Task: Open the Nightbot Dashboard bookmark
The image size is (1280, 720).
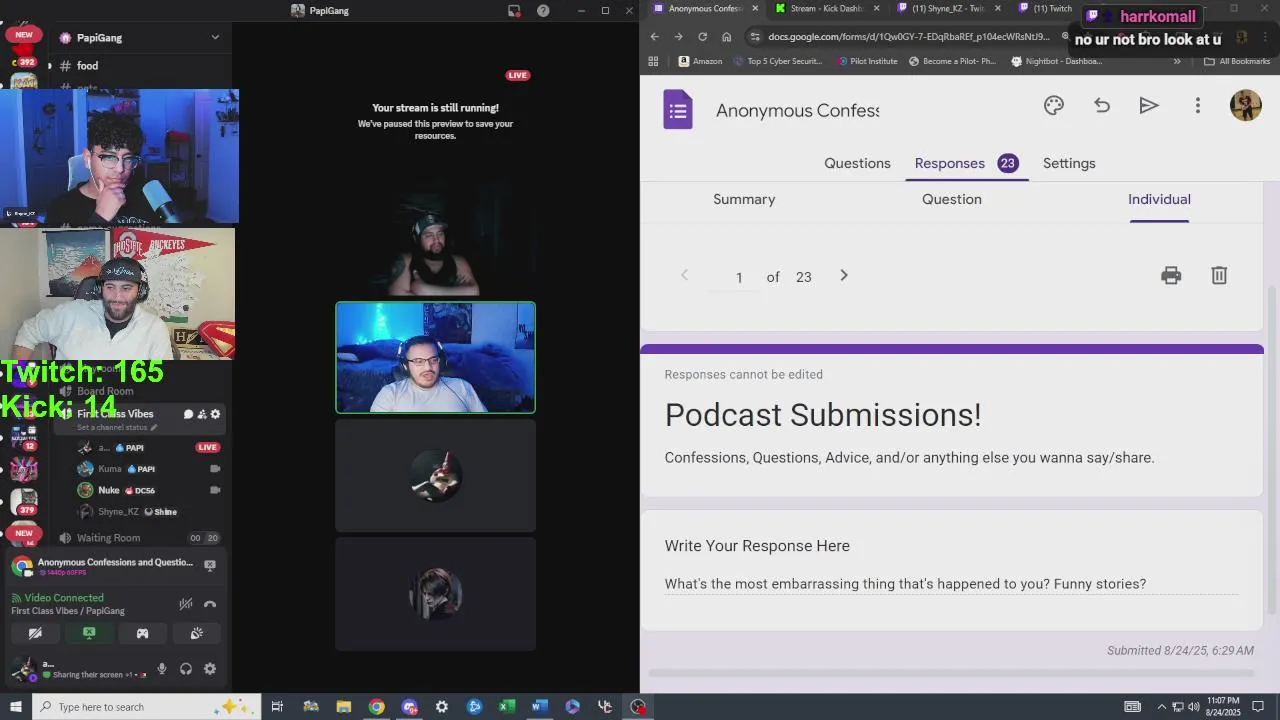Action: pos(1056,61)
